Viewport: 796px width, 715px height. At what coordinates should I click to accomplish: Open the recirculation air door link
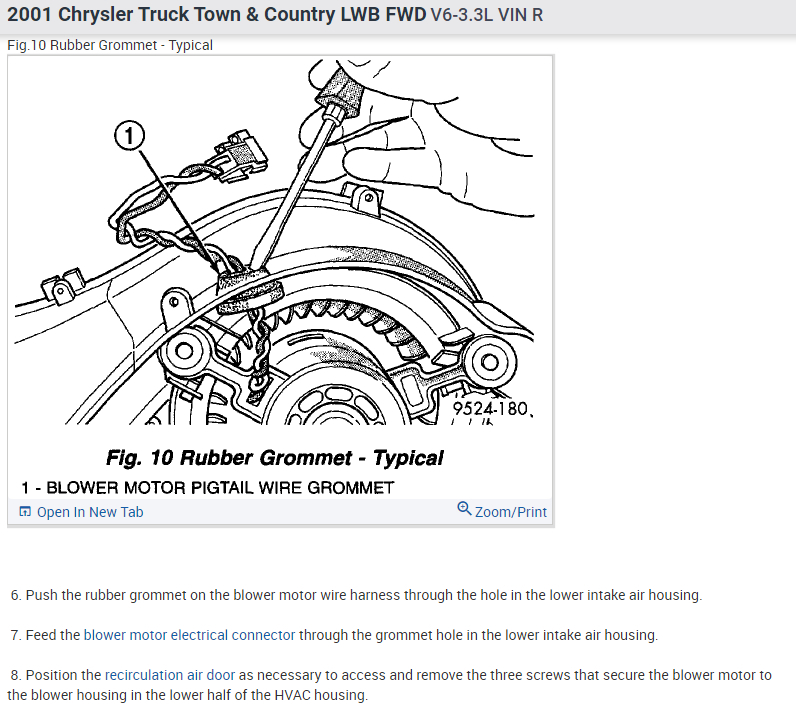(170, 675)
